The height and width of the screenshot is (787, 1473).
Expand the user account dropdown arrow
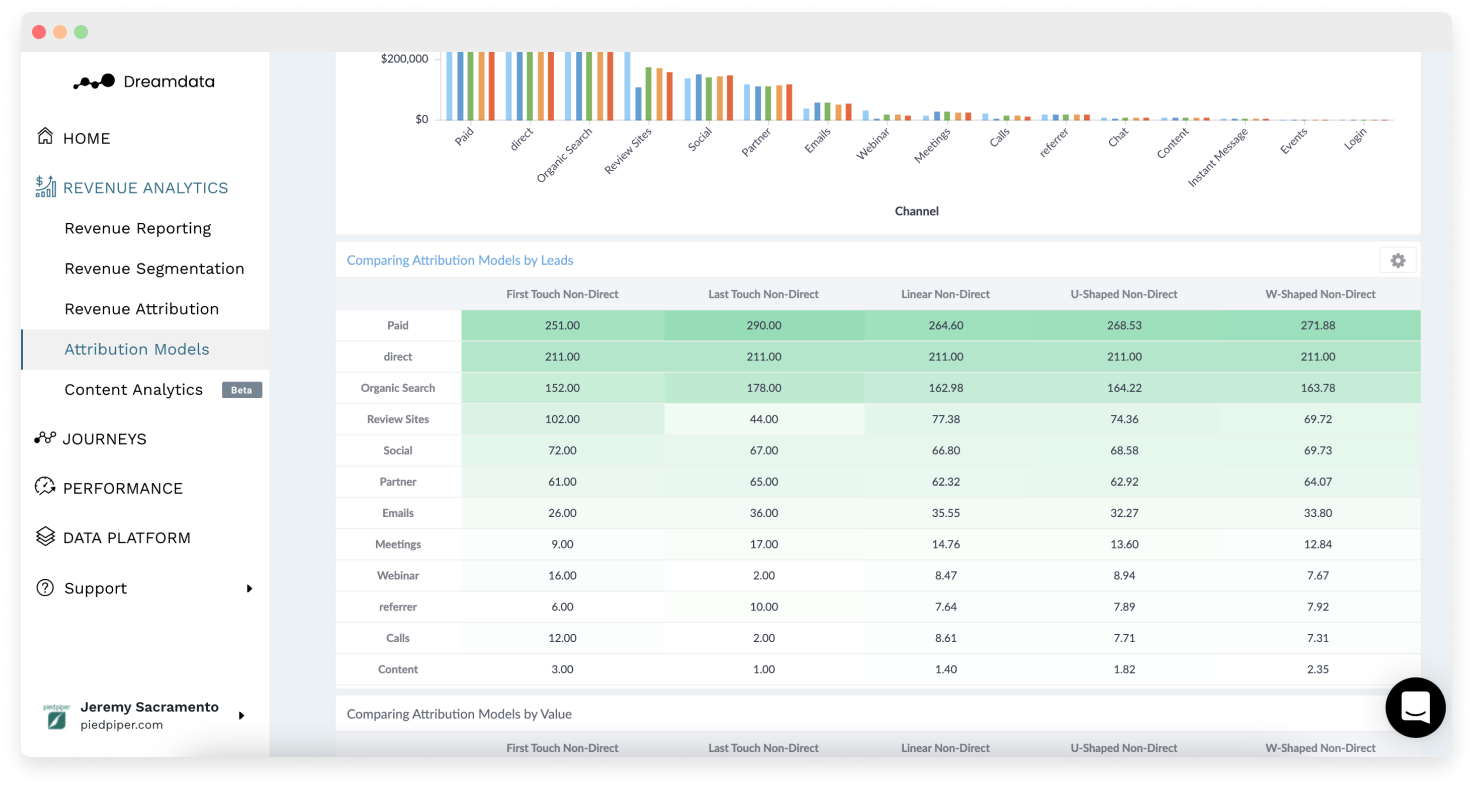click(x=240, y=715)
